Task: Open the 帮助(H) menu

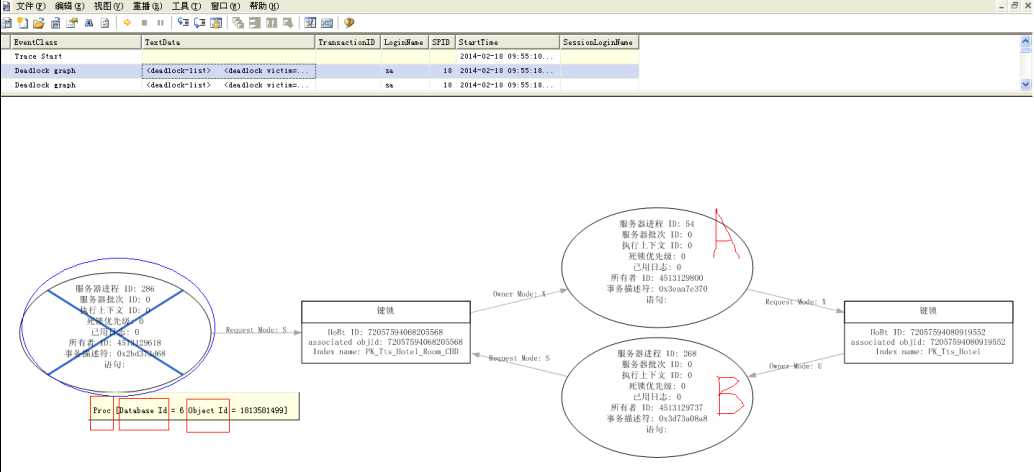Action: (264, 6)
